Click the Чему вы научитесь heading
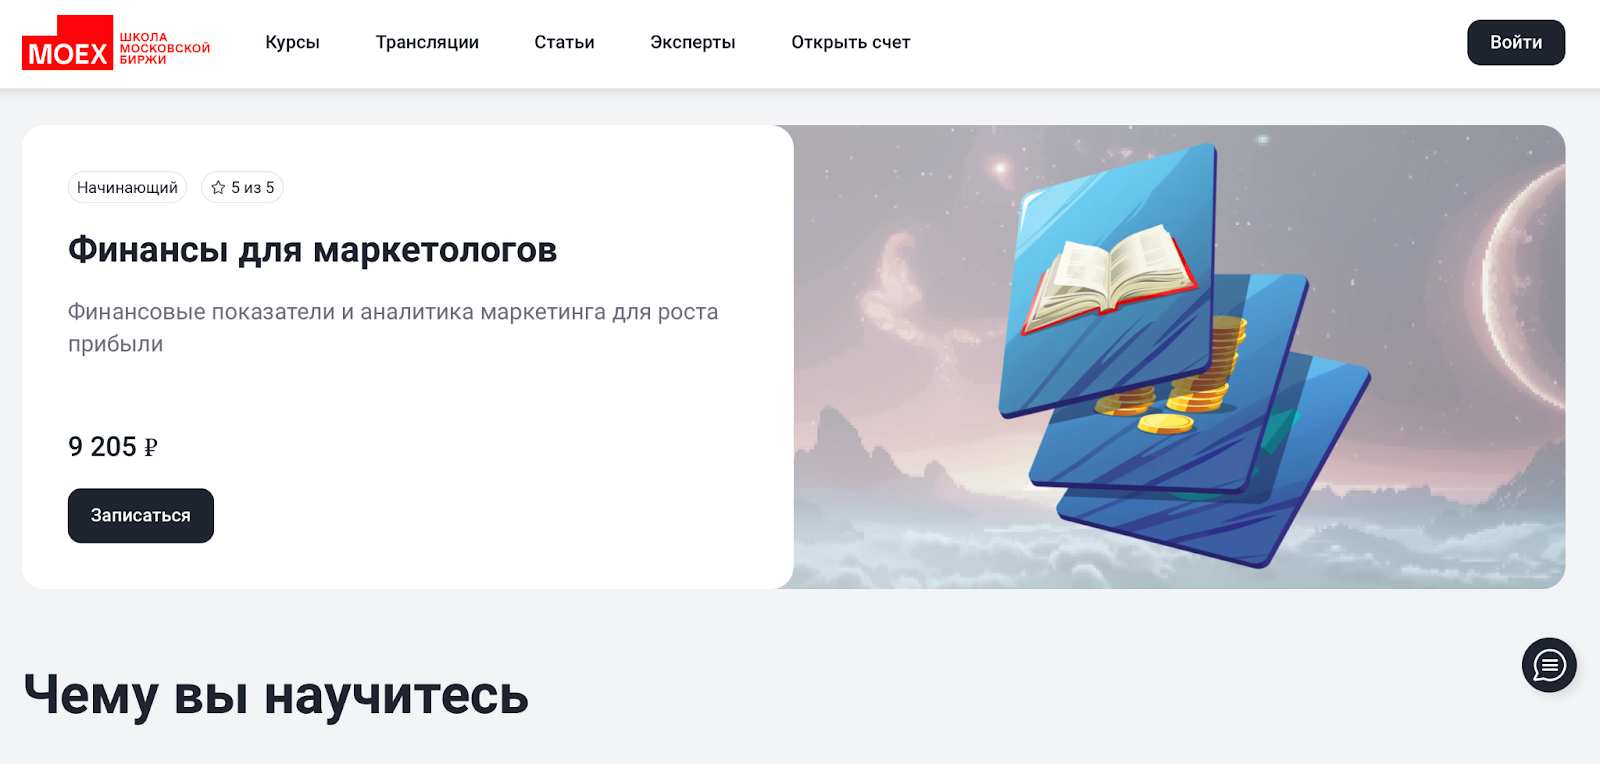Screen dimensions: 1600x764 [276, 696]
